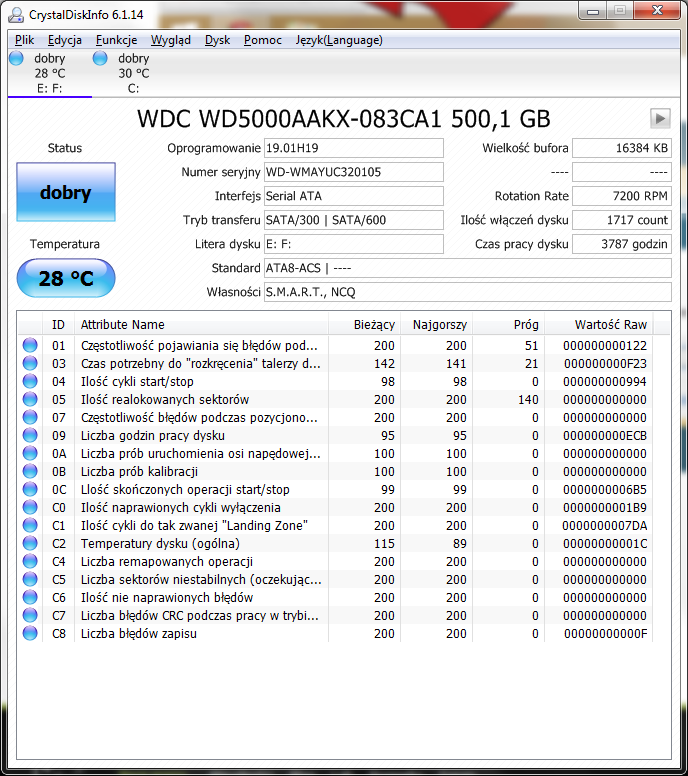Select row Liczba prób kalibracji

[336, 472]
